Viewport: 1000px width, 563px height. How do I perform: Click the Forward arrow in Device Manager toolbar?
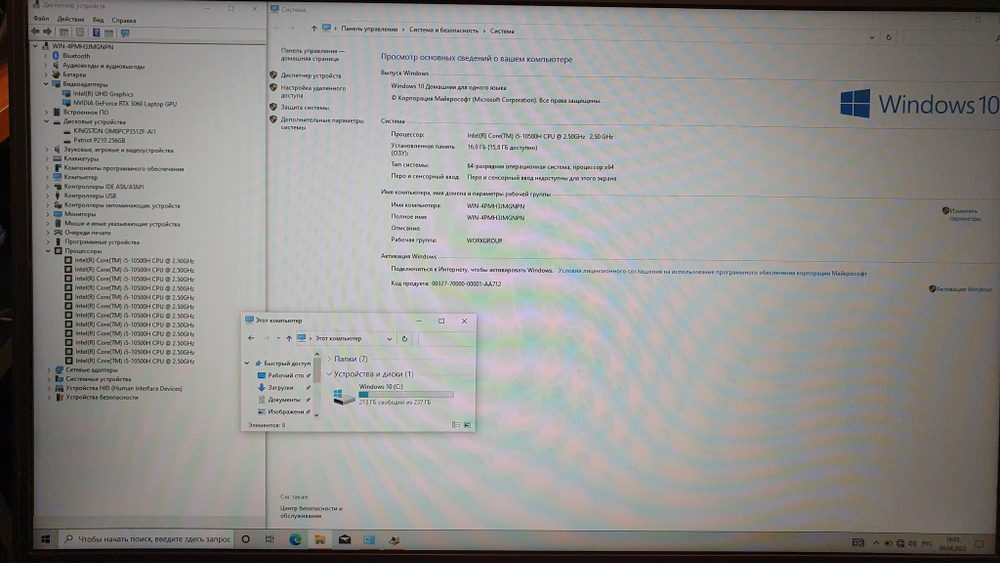click(47, 31)
